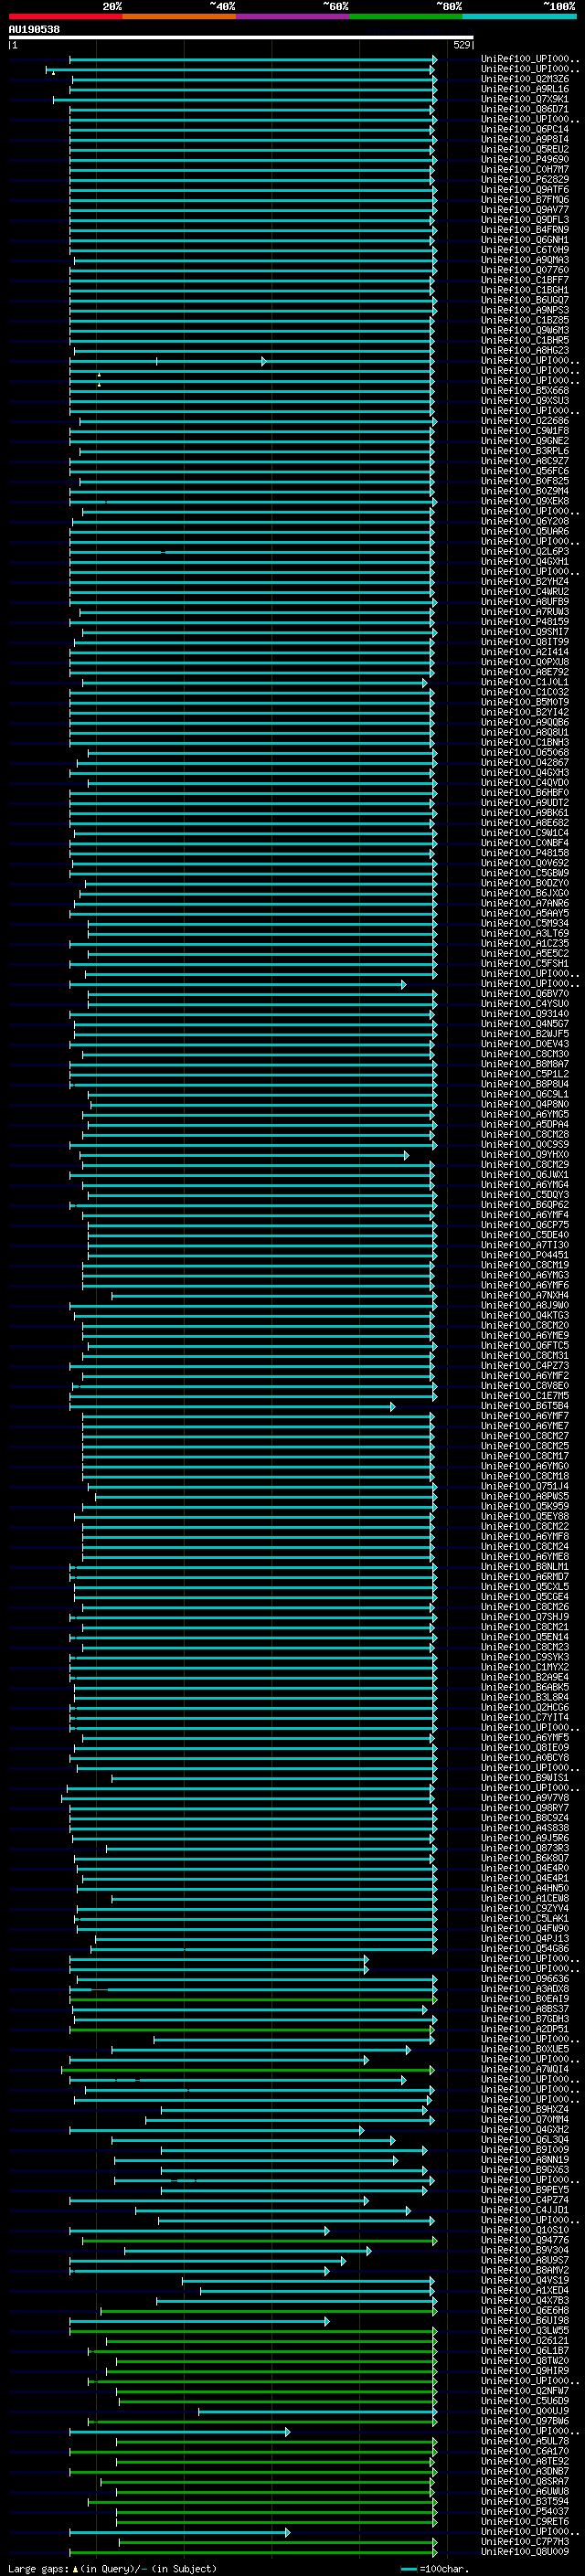Open hit UniRef100_Q6PC14

click(x=525, y=129)
